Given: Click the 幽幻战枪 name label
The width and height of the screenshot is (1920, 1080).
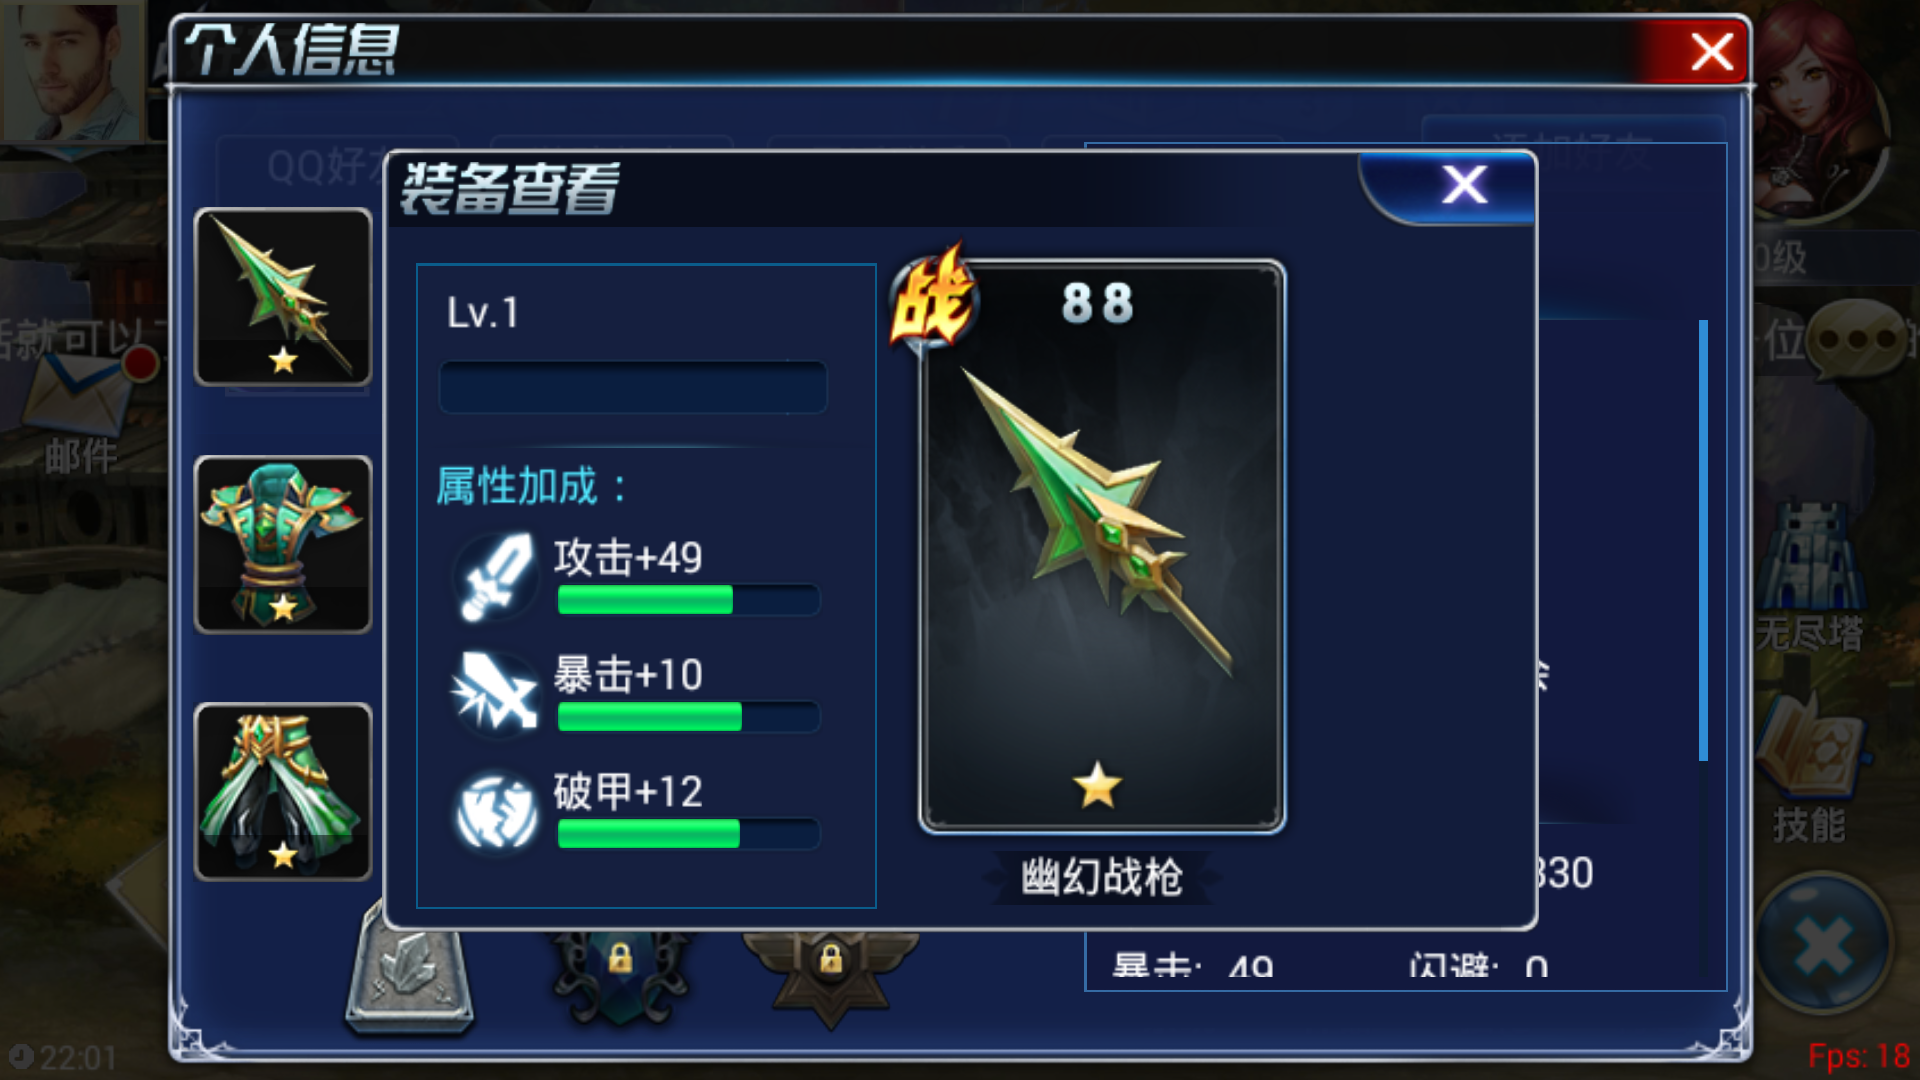Looking at the screenshot, I should pyautogui.click(x=1102, y=877).
